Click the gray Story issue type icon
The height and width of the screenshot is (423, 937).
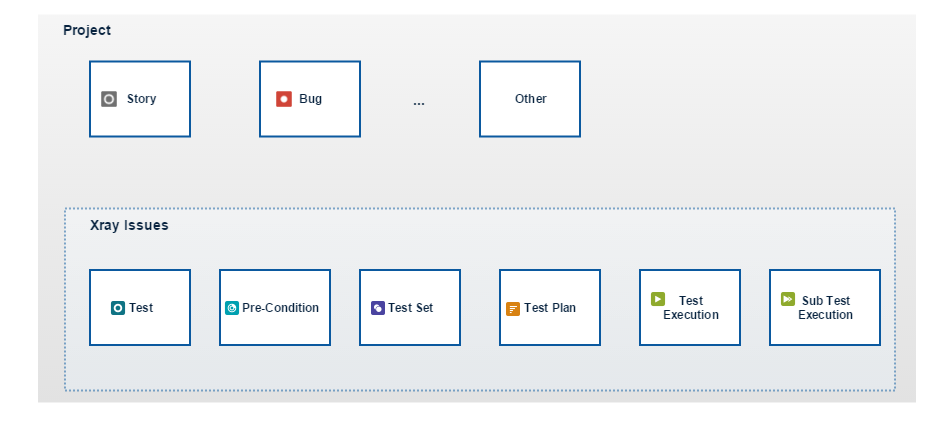109,99
